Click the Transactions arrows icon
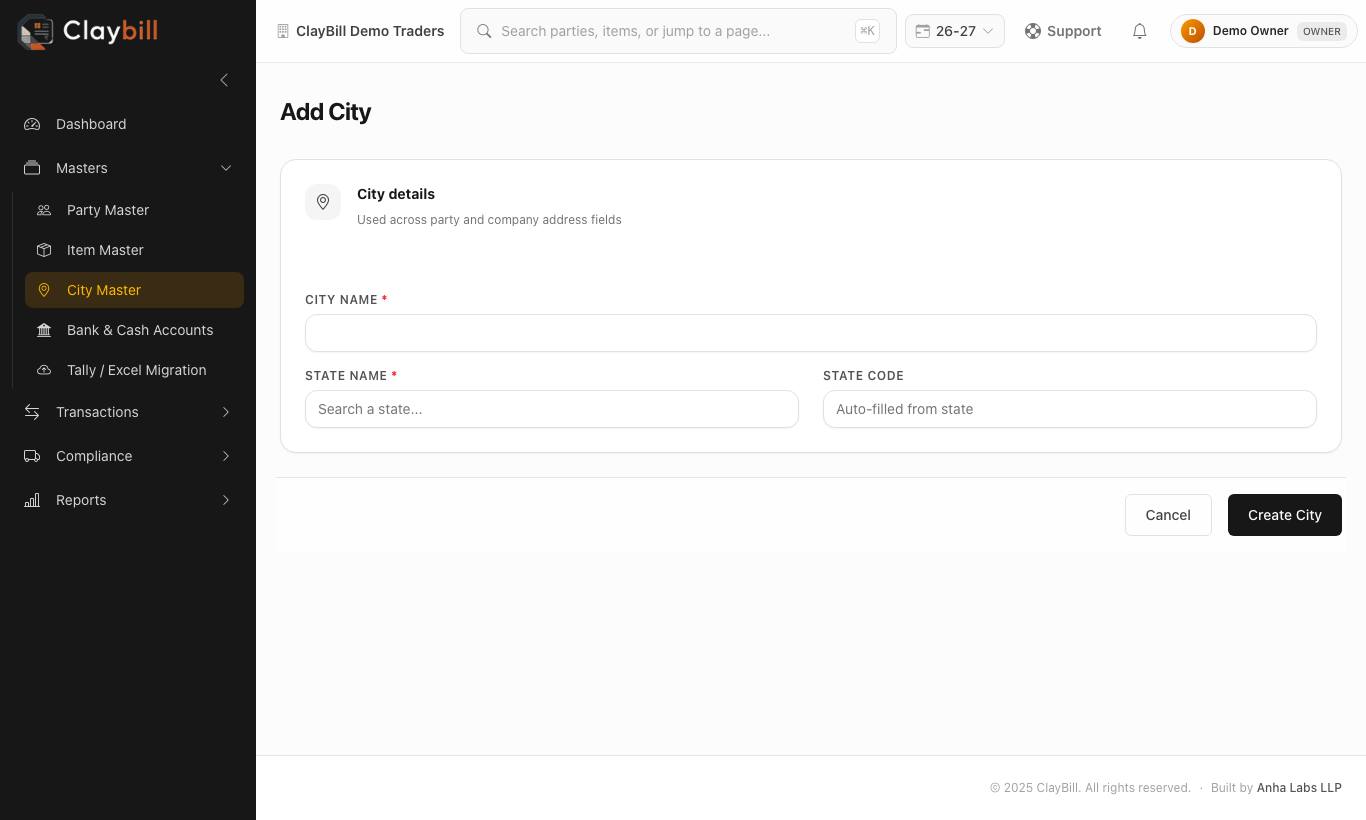The height and width of the screenshot is (820, 1366). click(x=32, y=412)
